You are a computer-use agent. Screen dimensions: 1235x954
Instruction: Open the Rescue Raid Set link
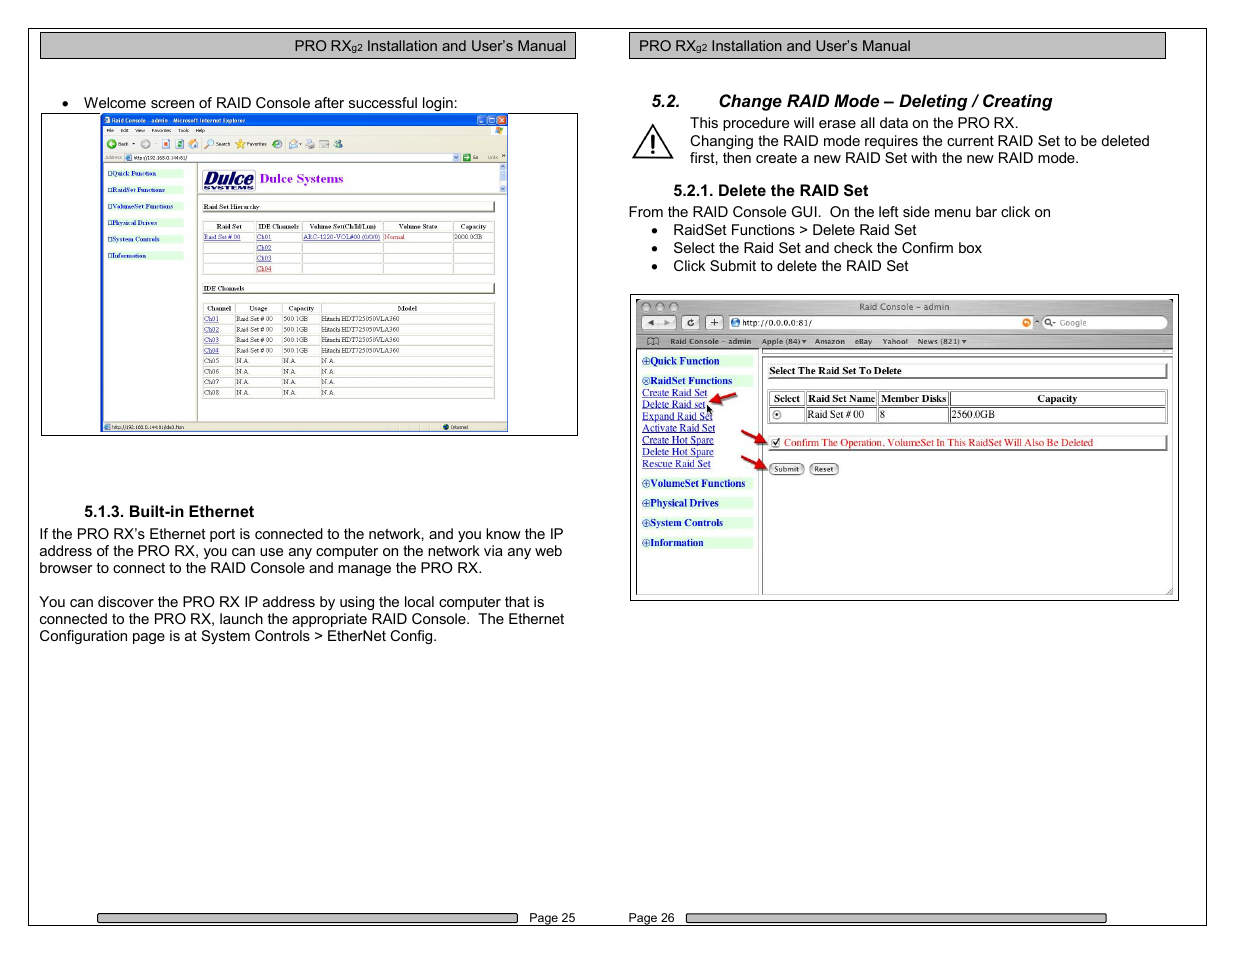pos(676,464)
